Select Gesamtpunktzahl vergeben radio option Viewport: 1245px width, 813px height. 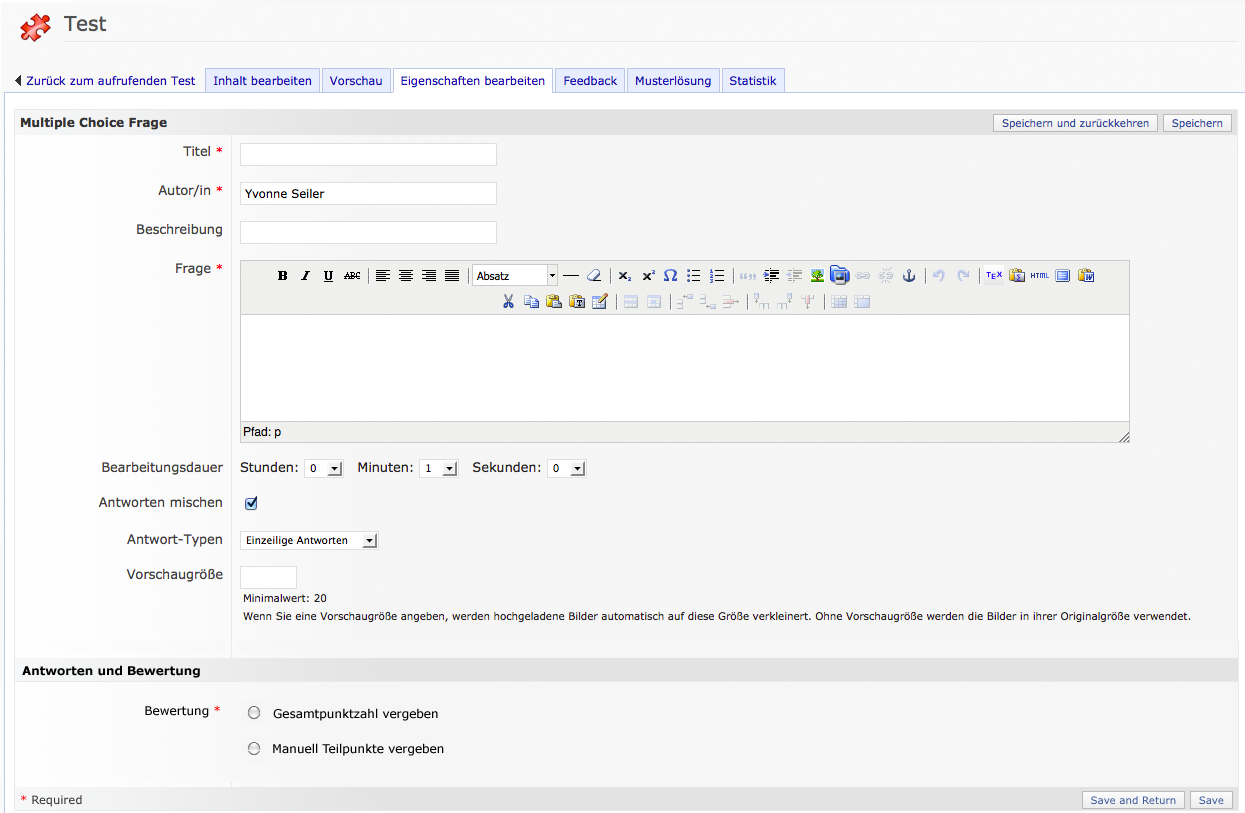(x=254, y=713)
